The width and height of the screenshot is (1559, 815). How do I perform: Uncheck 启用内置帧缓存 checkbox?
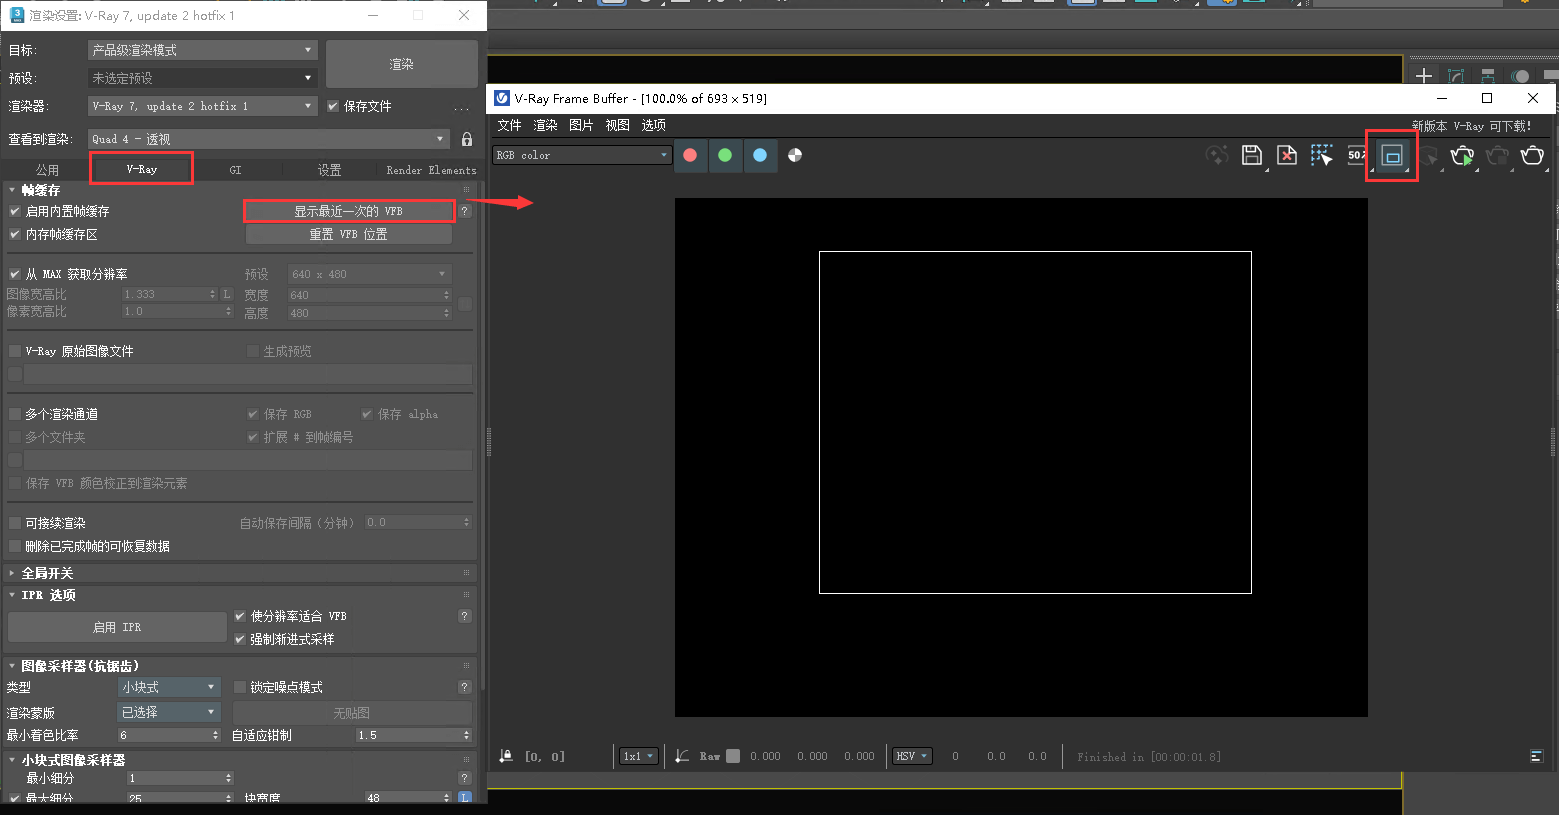coord(15,211)
